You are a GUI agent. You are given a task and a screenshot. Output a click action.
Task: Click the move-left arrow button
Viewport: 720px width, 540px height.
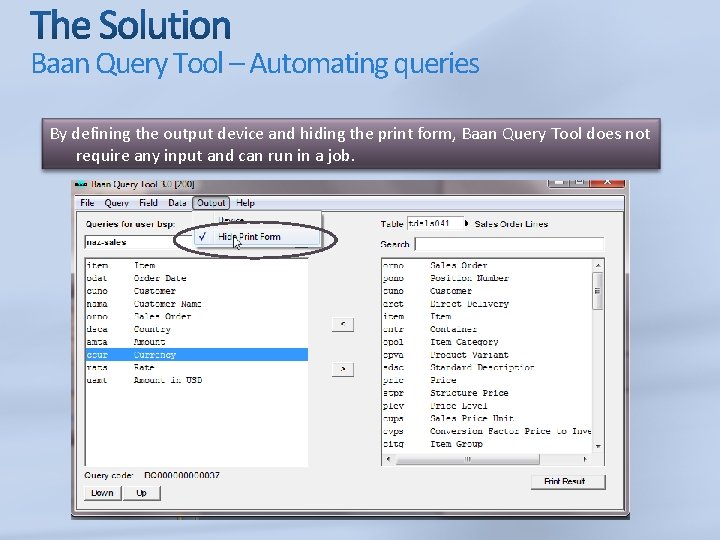pyautogui.click(x=343, y=325)
